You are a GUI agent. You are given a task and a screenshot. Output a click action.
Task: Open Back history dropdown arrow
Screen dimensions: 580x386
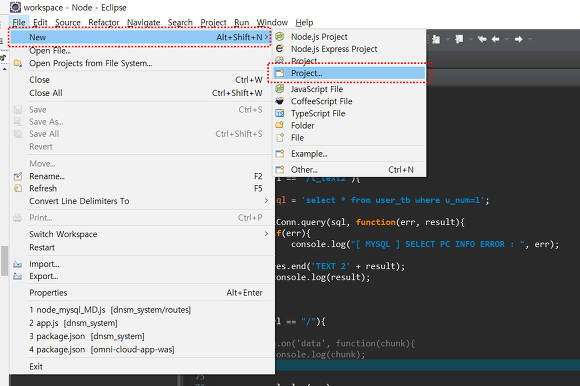pos(507,39)
